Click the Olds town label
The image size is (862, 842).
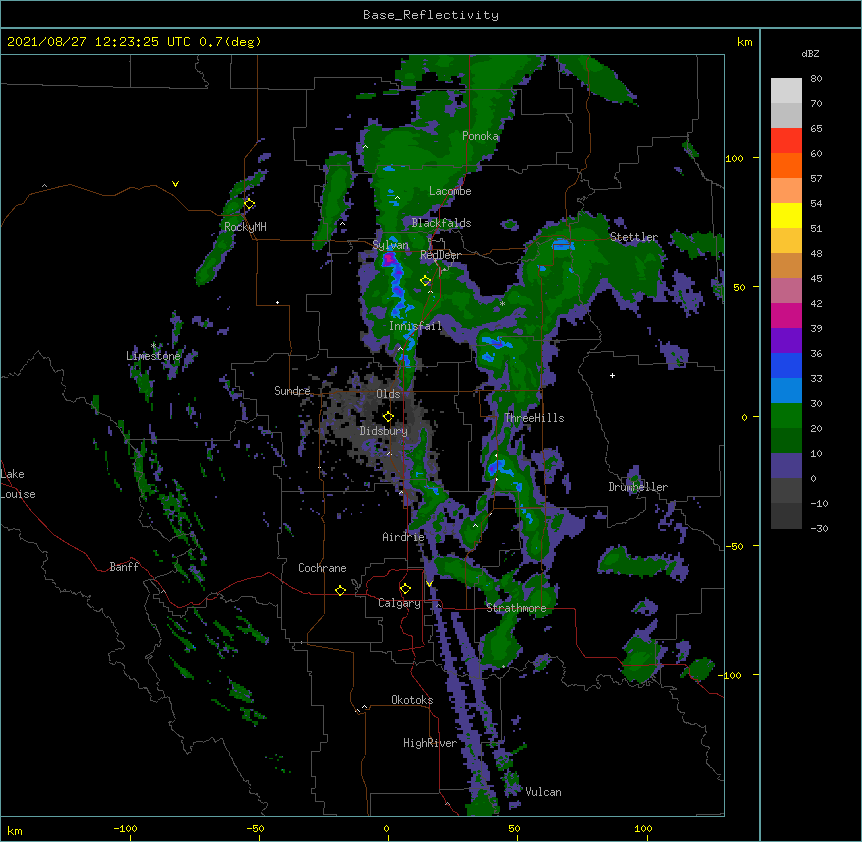388,394
